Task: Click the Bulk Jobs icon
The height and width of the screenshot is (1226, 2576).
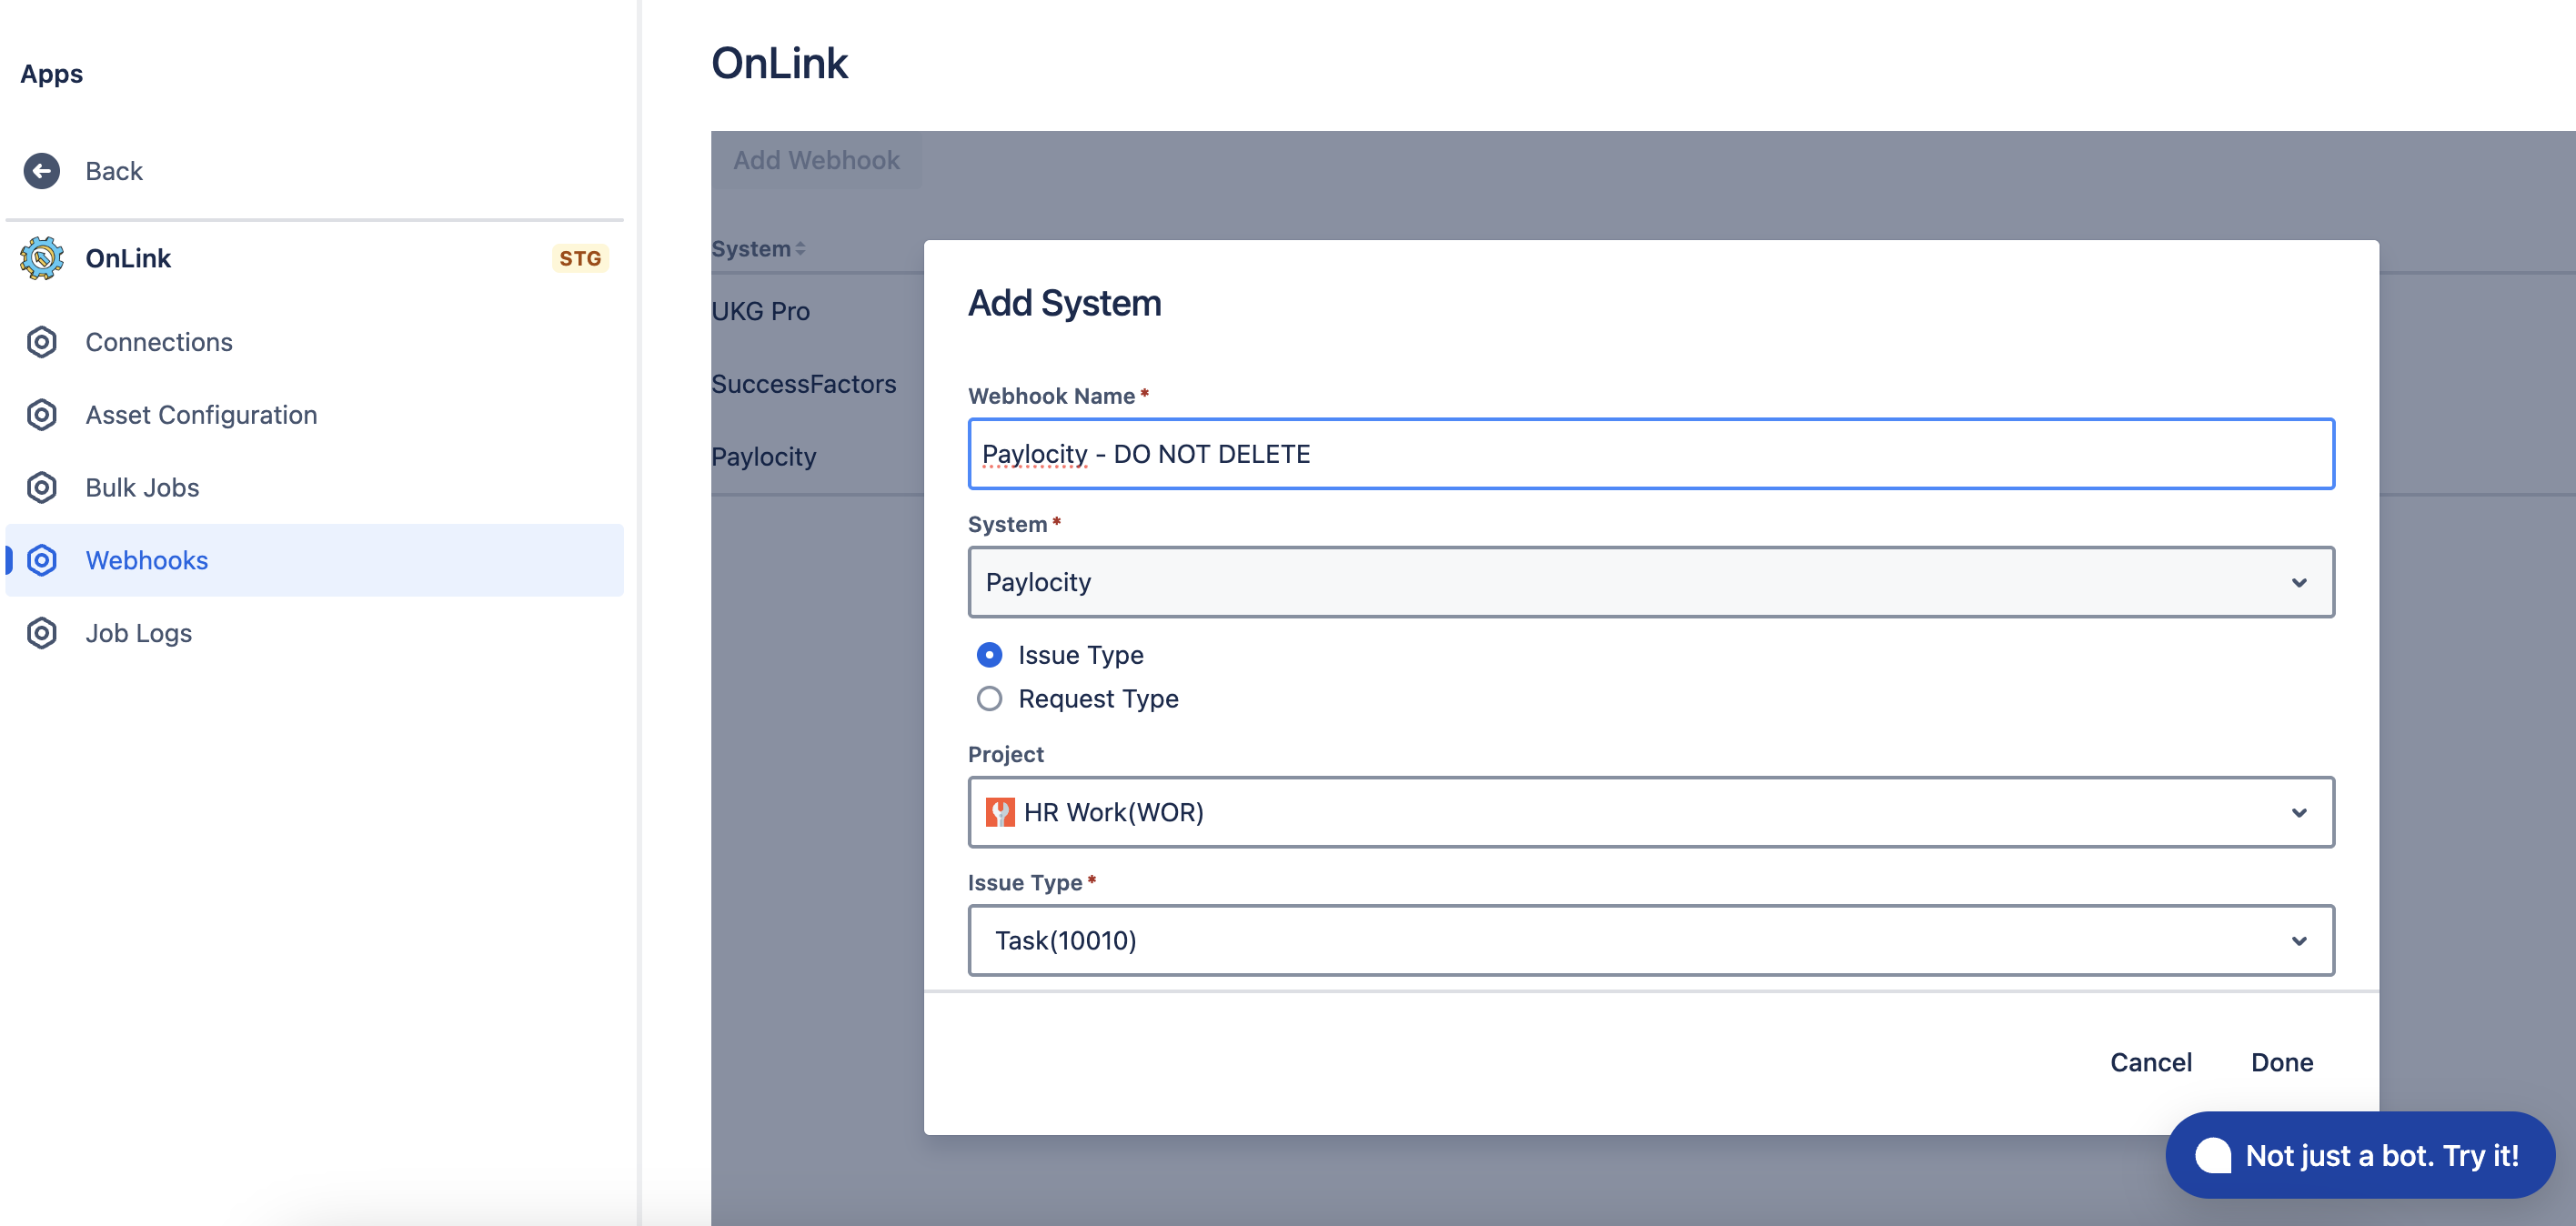Action: [x=41, y=487]
